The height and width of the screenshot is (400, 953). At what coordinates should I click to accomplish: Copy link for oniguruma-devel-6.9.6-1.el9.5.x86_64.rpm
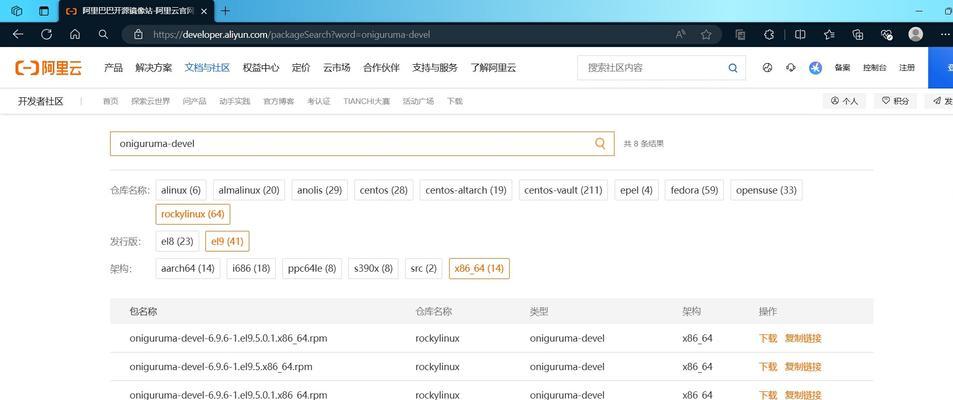pyautogui.click(x=803, y=367)
